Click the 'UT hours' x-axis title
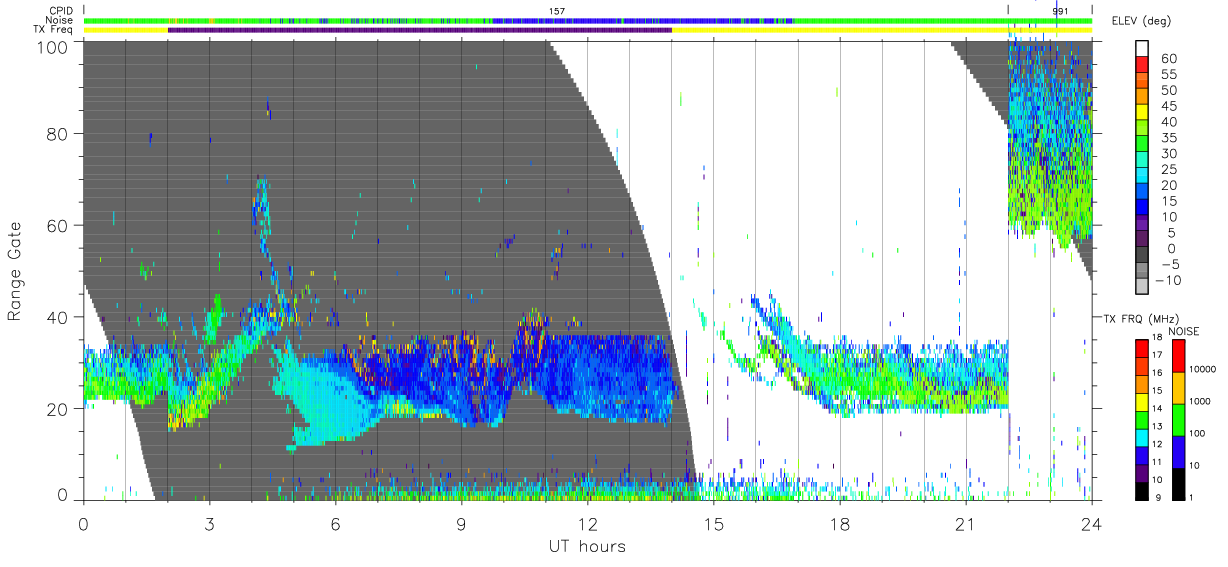This screenshot has width=1228, height=567. pyautogui.click(x=587, y=546)
